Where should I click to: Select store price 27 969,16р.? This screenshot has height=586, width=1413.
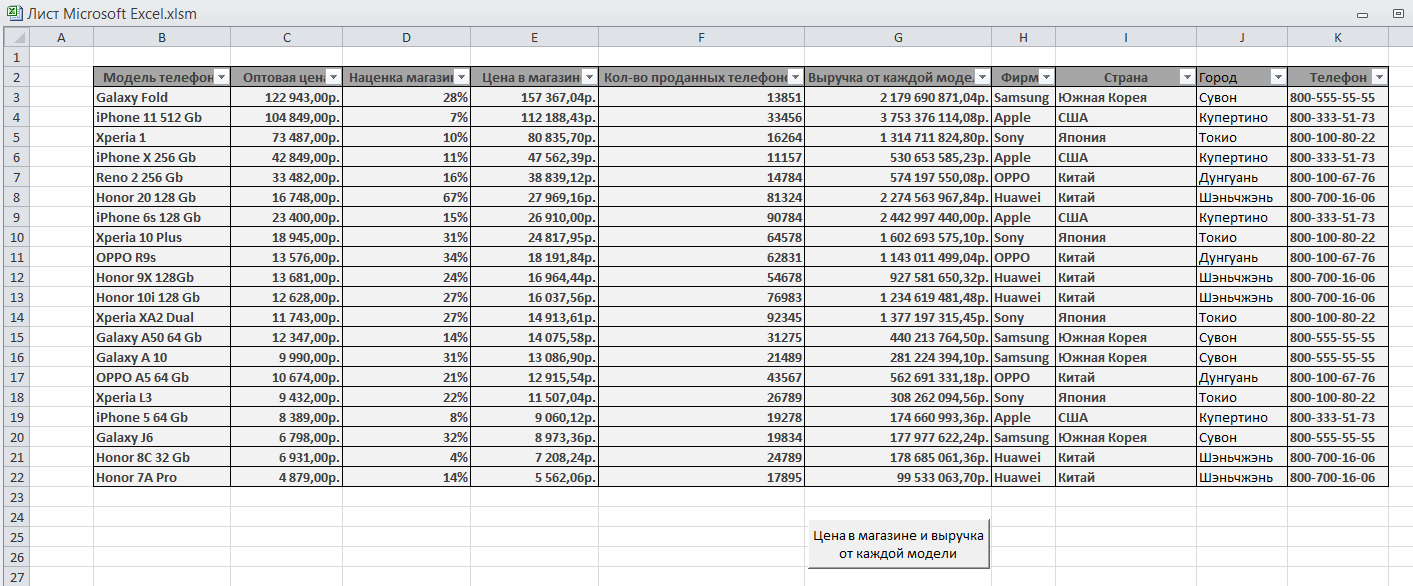535,197
